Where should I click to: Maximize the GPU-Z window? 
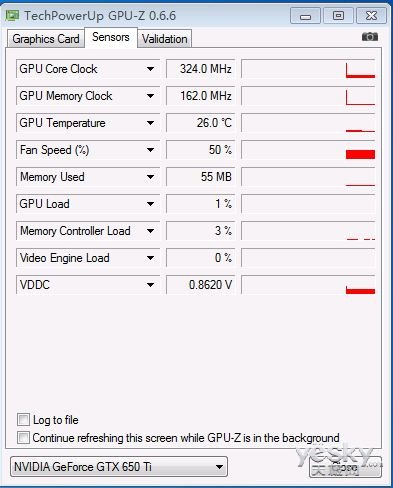pos(338,16)
